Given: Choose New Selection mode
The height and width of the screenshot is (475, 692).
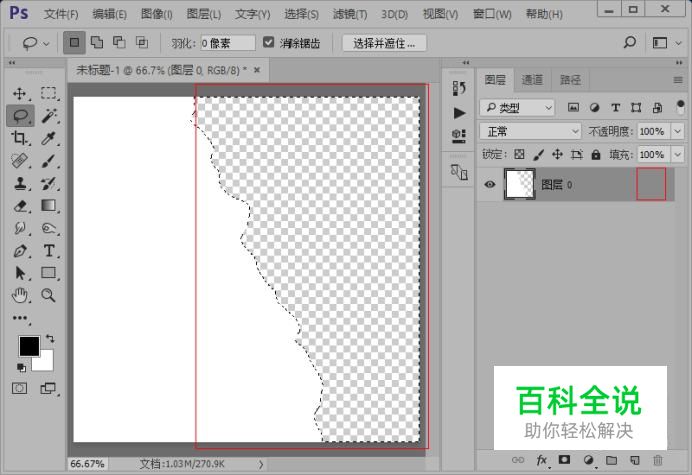Looking at the screenshot, I should coord(74,42).
